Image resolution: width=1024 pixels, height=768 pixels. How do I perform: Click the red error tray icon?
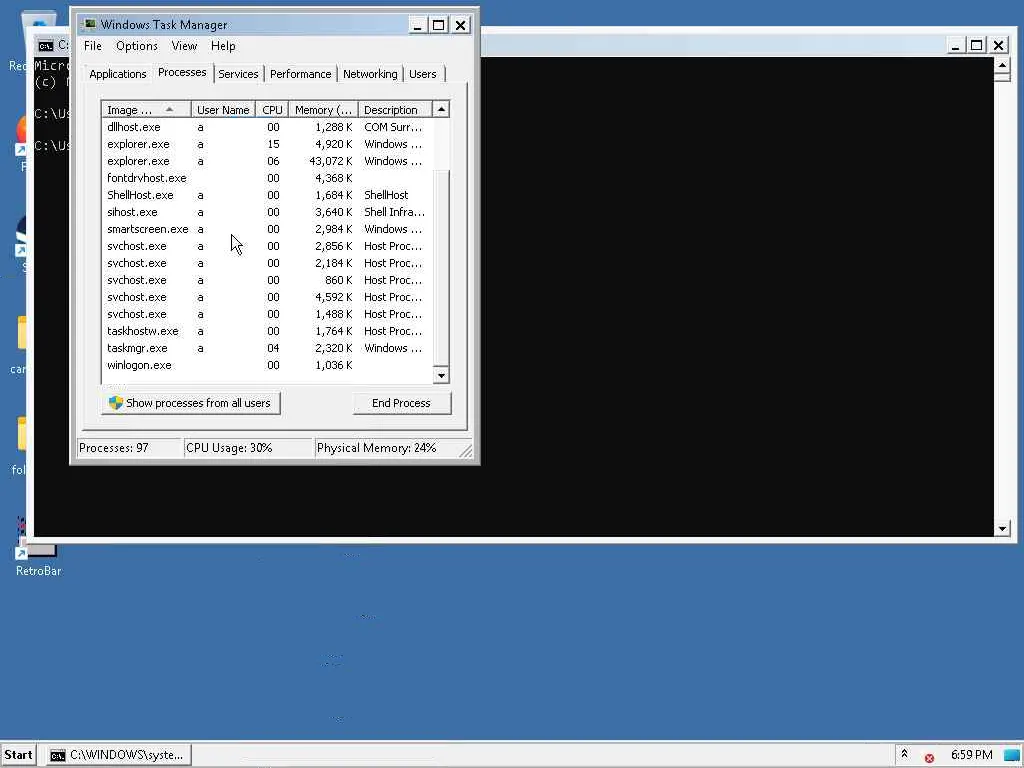[x=929, y=758]
